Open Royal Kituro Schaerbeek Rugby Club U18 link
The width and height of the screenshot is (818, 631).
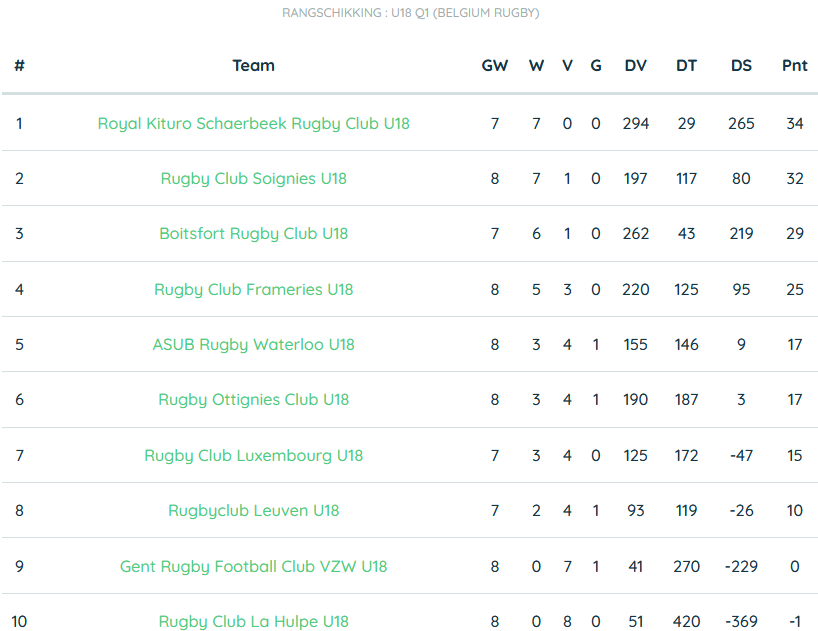(254, 124)
